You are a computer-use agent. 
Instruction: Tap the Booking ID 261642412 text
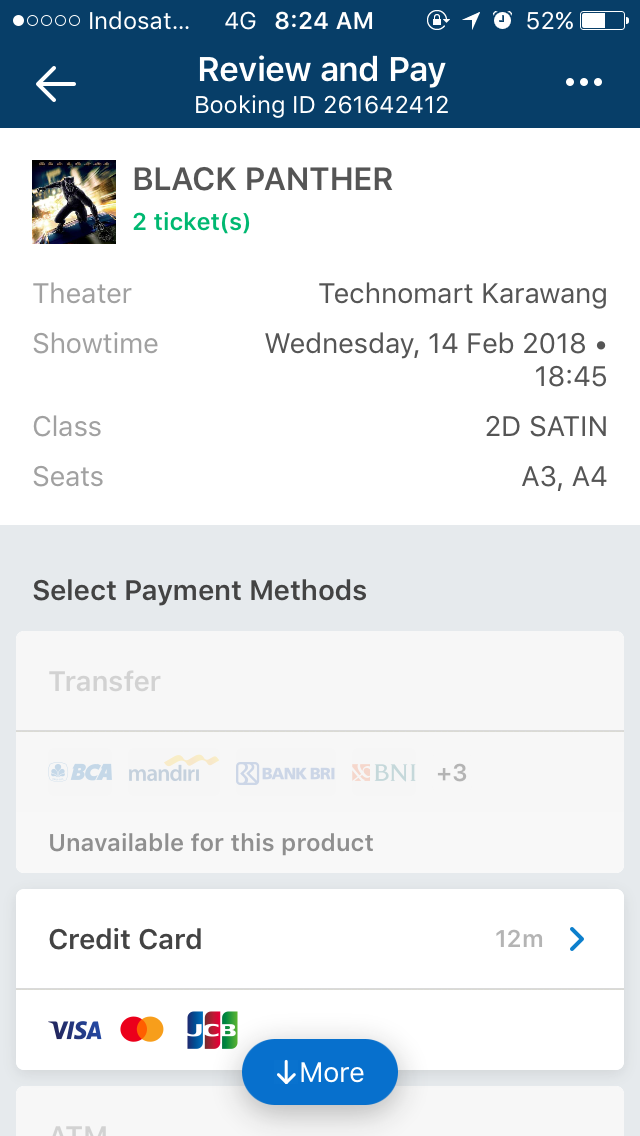[x=321, y=105]
